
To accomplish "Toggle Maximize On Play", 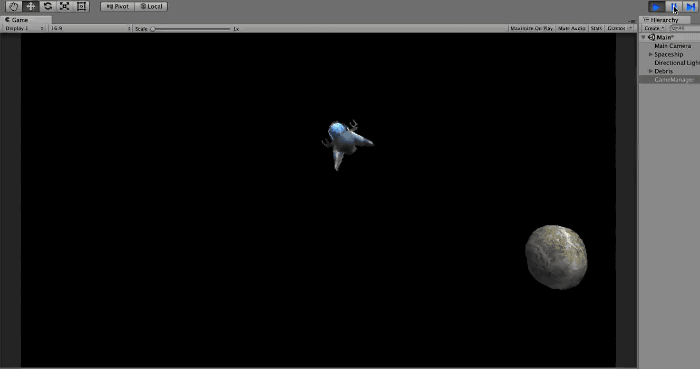I will click(x=531, y=28).
